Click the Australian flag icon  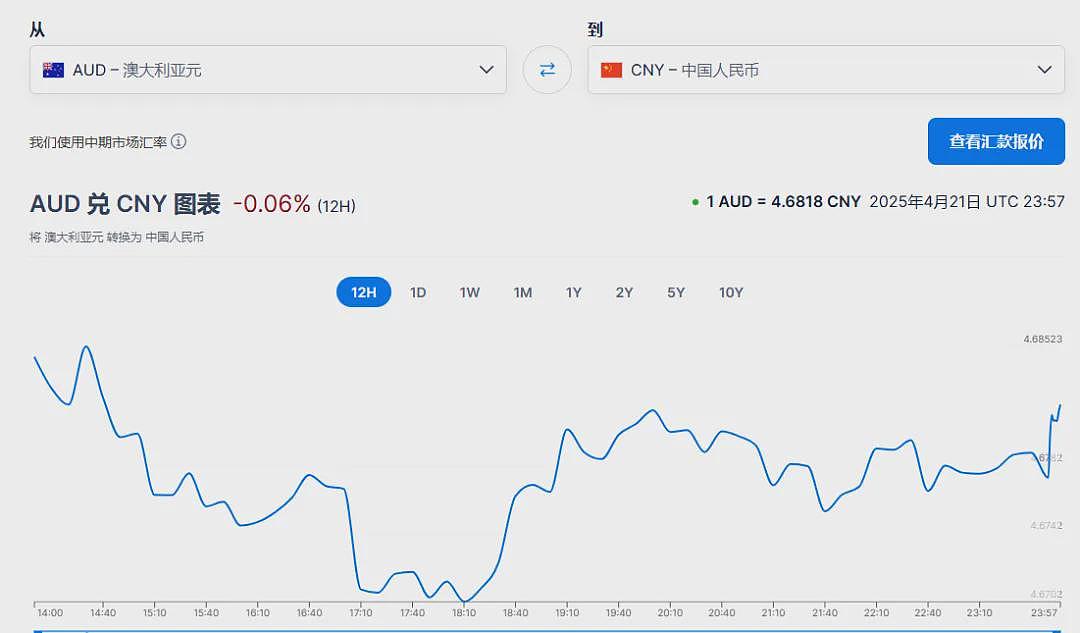click(53, 70)
